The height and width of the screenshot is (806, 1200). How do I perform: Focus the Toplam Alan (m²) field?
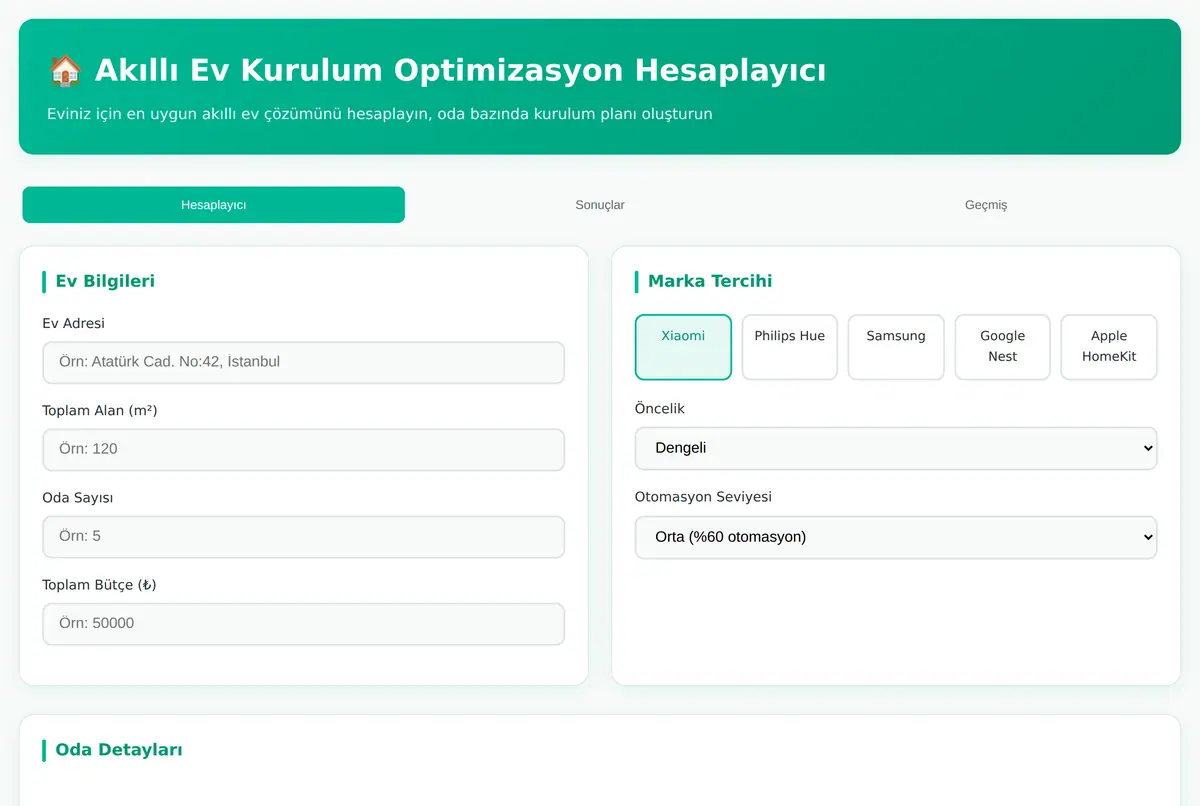click(x=303, y=449)
